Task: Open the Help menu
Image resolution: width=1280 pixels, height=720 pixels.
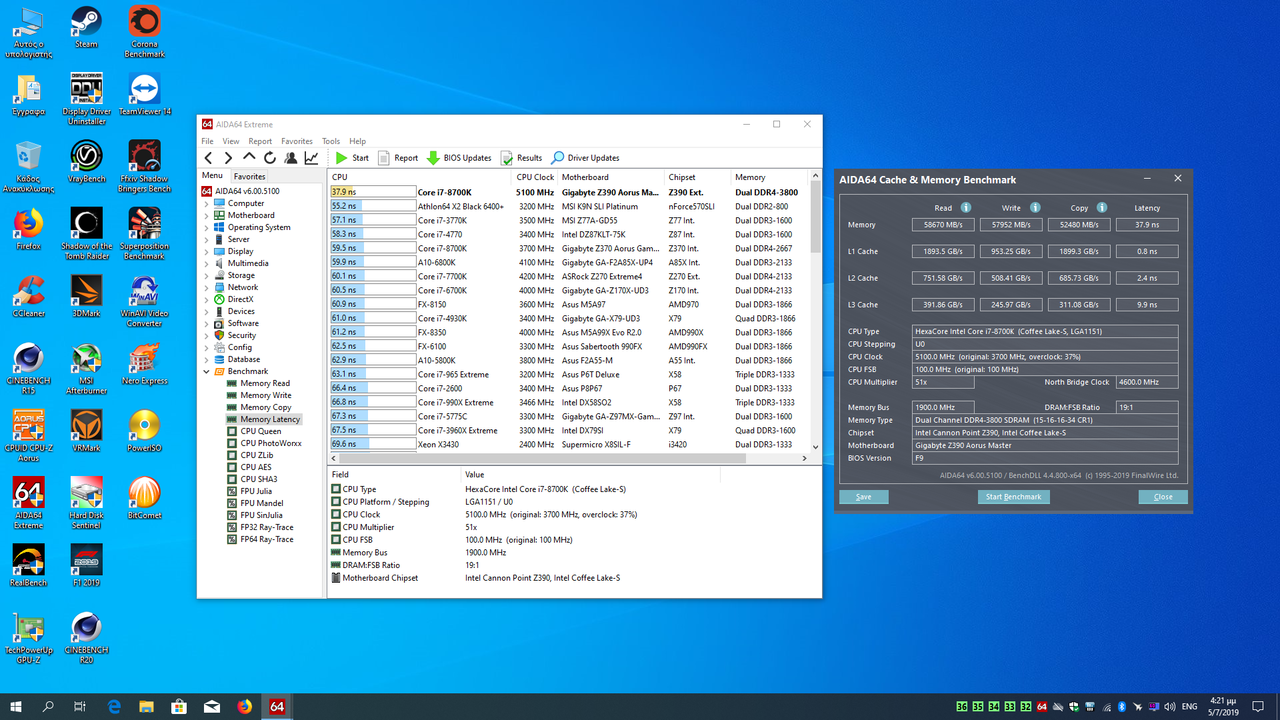Action: [358, 141]
